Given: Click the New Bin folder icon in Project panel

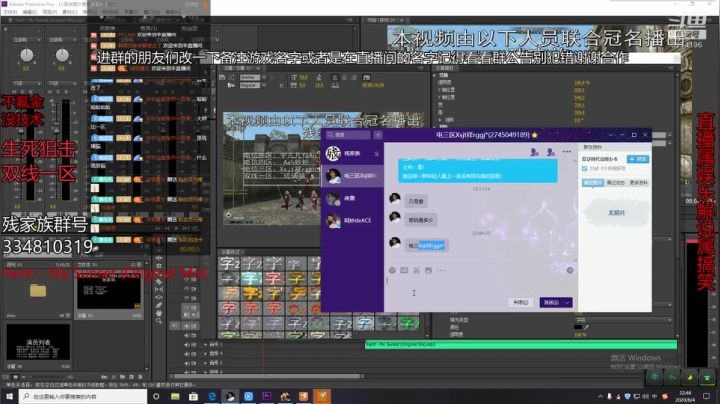Looking at the screenshot, I should click(x=123, y=377).
